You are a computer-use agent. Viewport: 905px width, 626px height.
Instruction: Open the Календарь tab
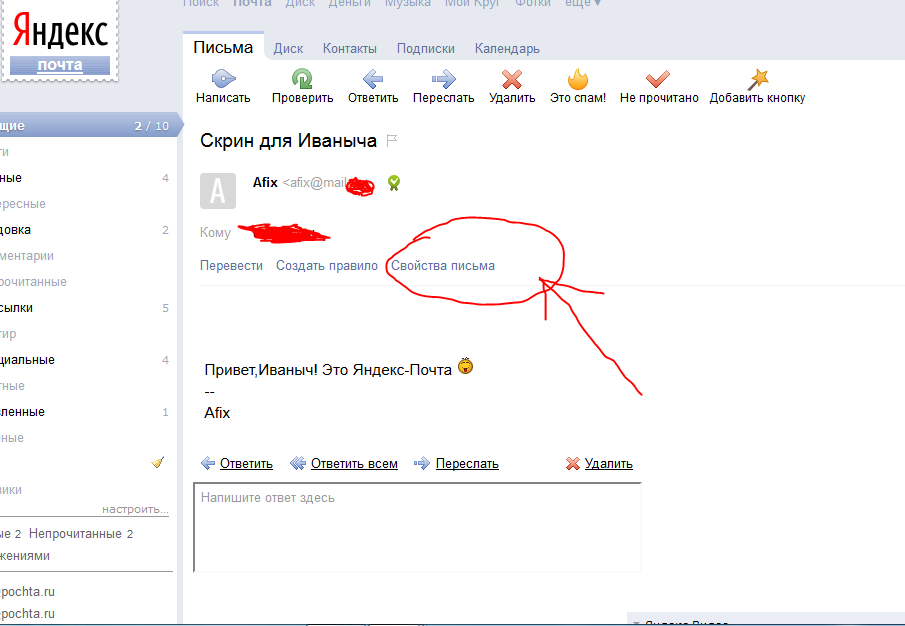coord(507,48)
